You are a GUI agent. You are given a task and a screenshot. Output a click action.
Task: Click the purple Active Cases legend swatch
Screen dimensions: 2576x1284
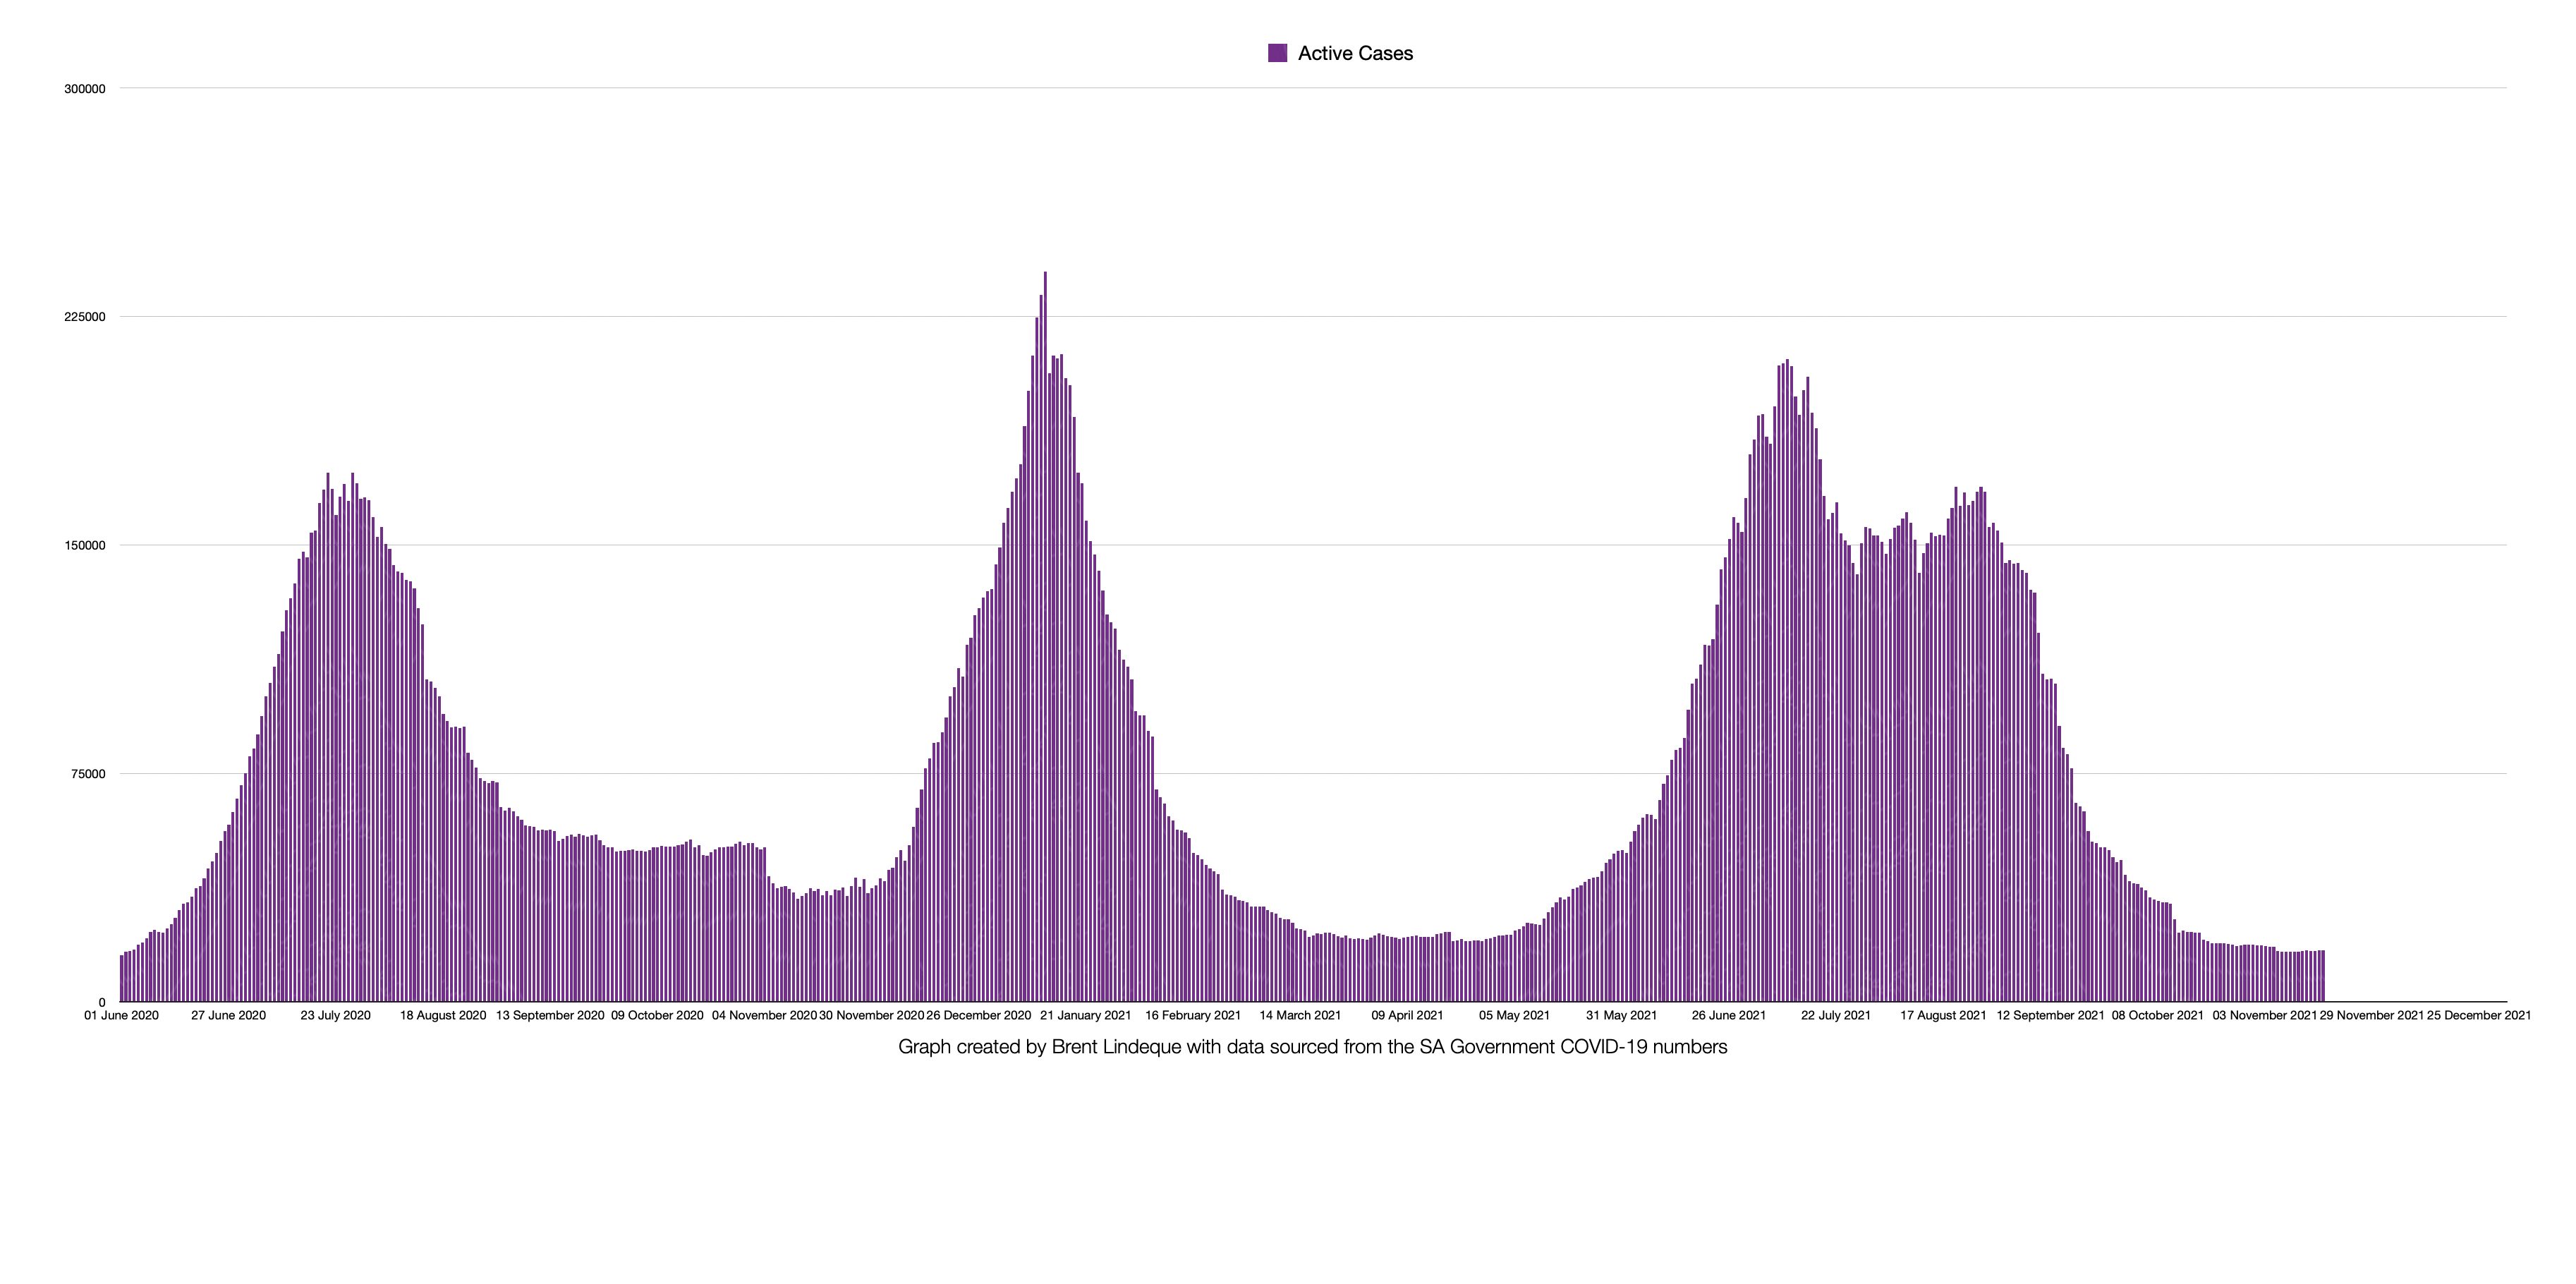(1277, 53)
